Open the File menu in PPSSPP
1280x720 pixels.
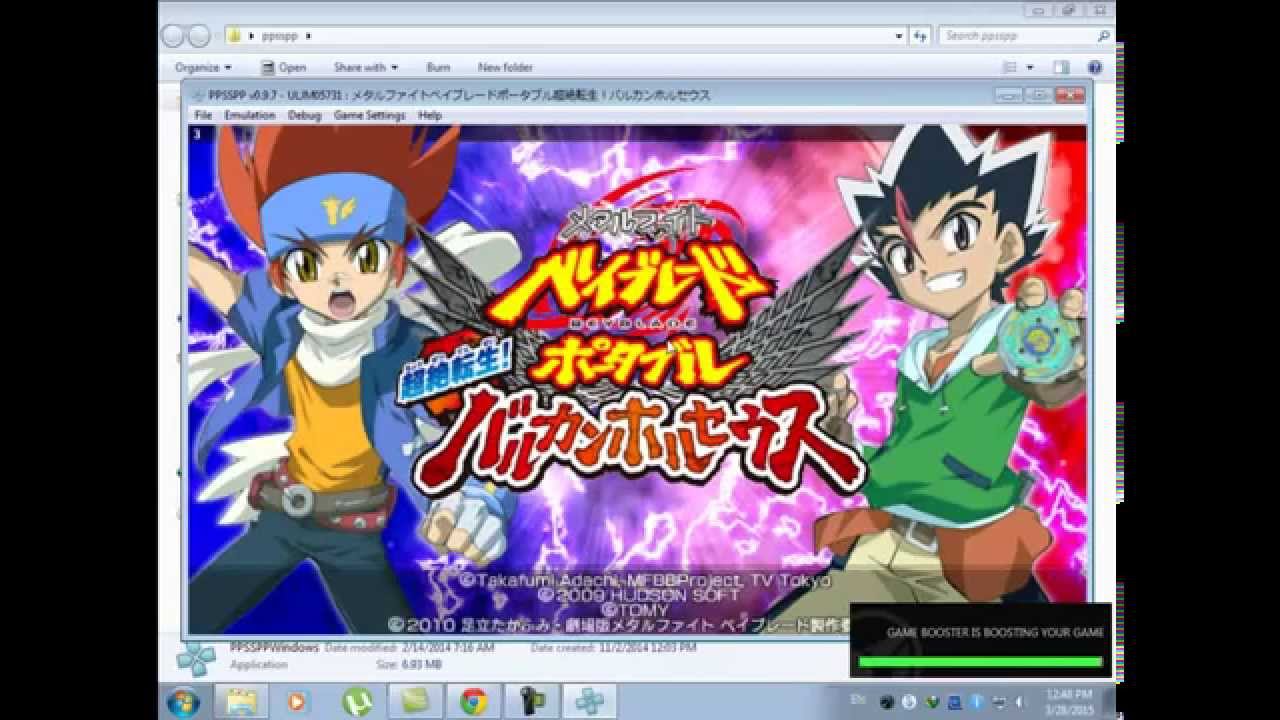pos(203,115)
